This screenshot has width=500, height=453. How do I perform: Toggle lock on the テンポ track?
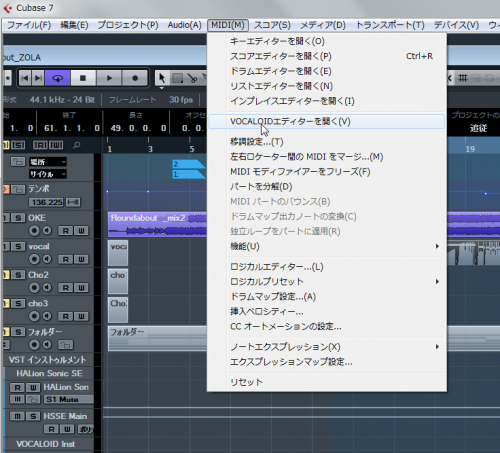tap(18, 189)
